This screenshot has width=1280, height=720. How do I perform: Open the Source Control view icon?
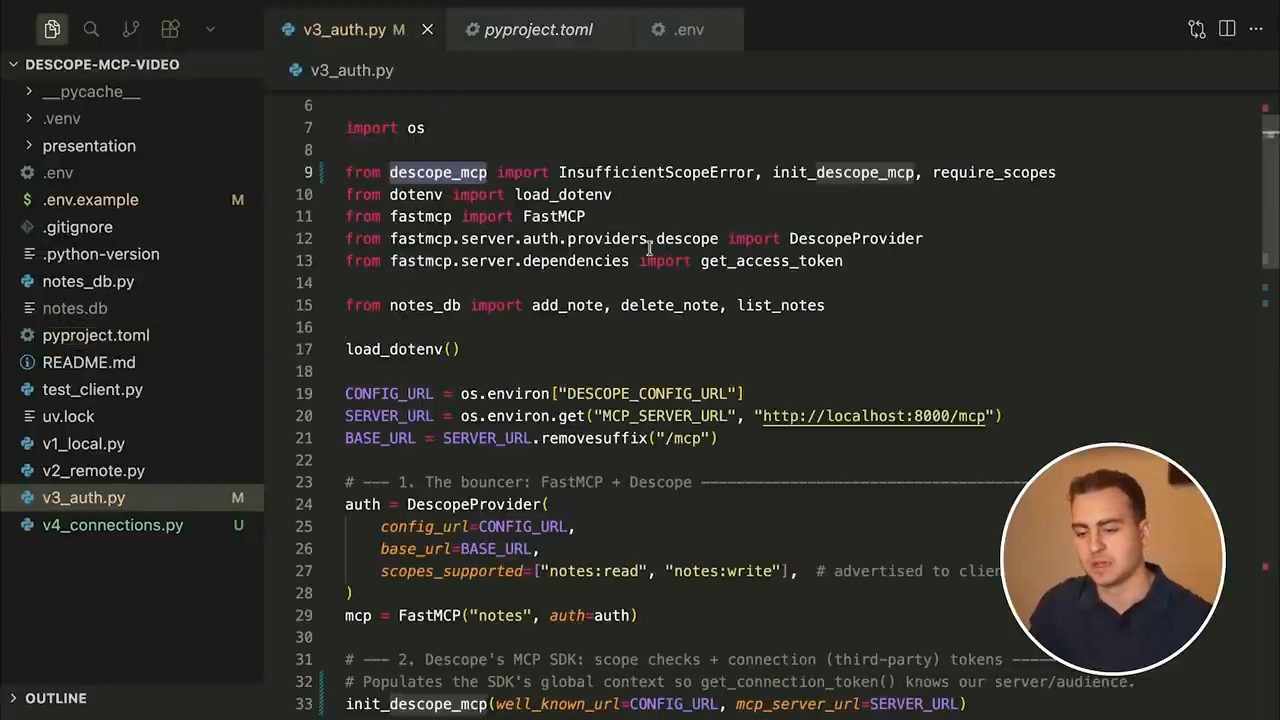point(131,29)
